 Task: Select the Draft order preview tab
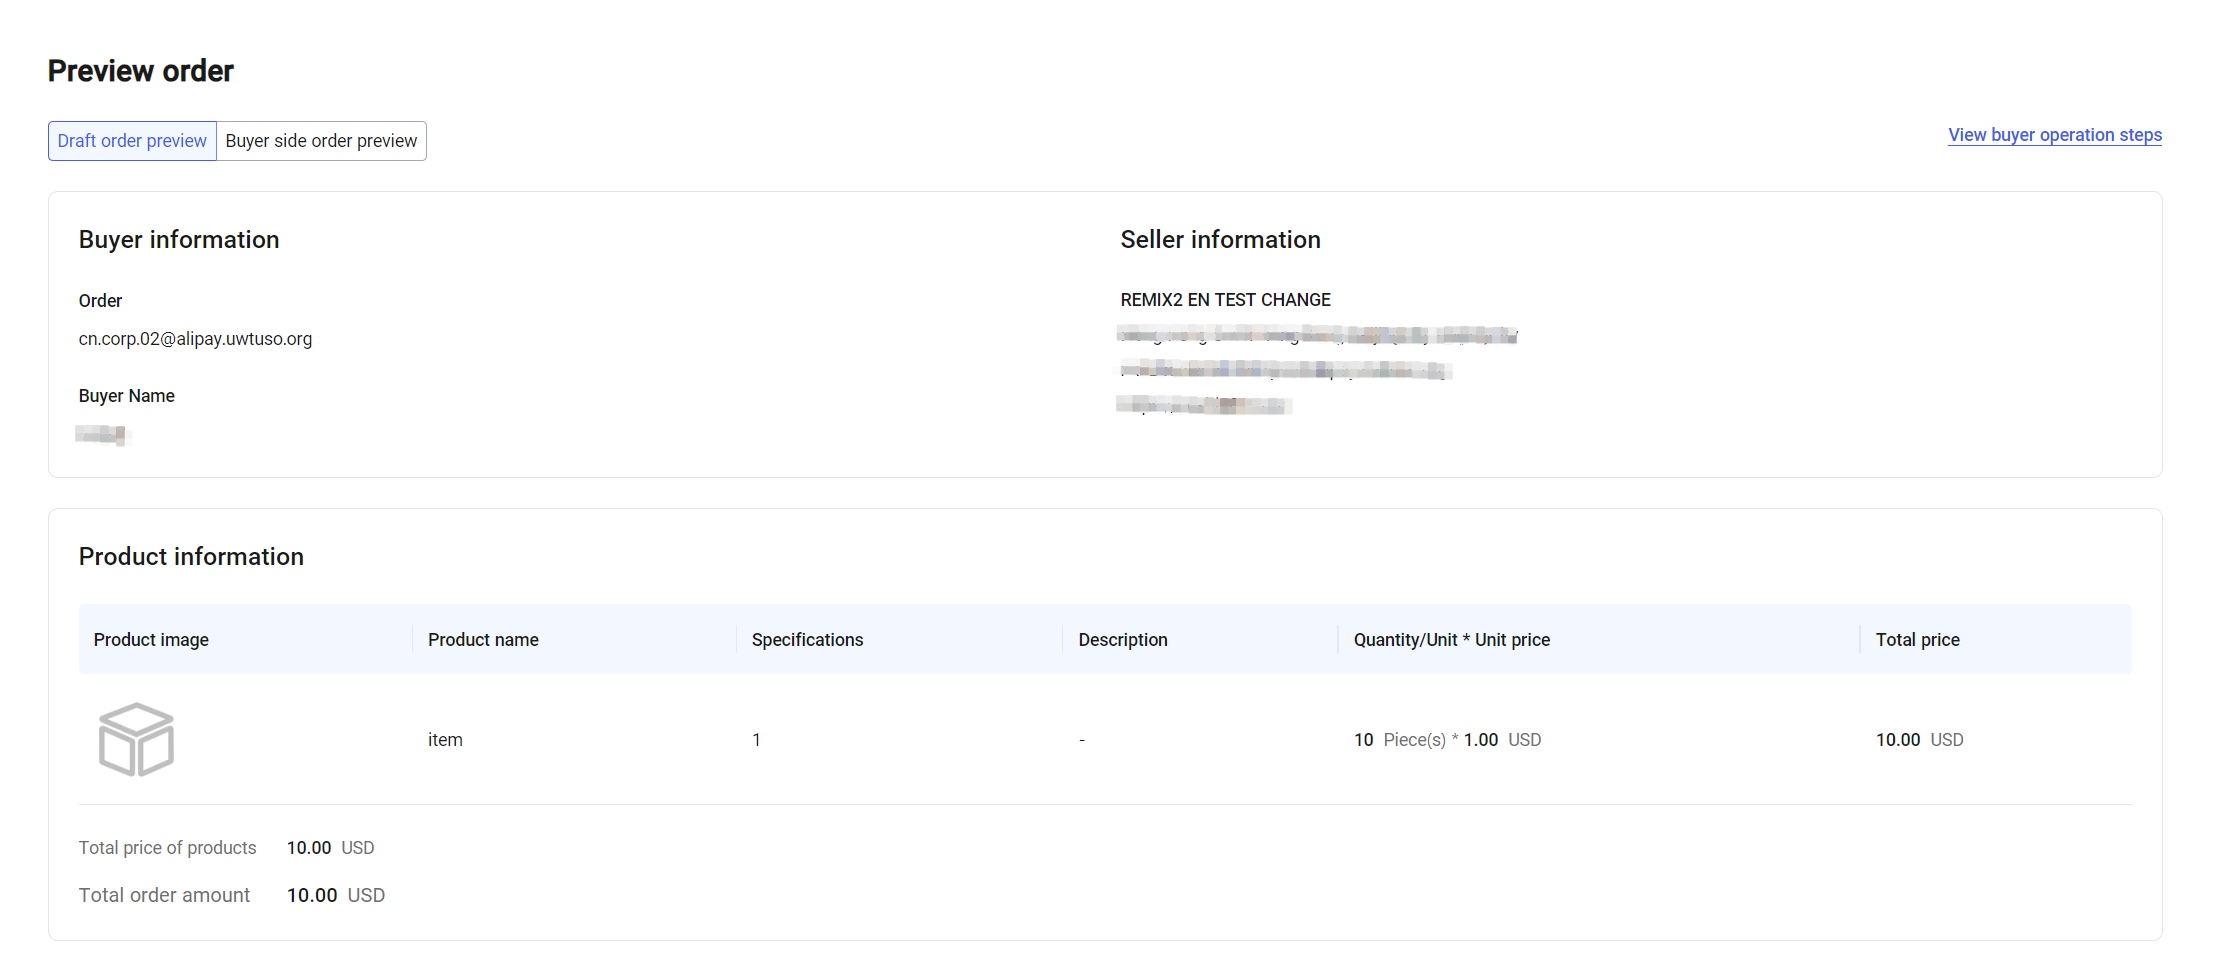(131, 140)
